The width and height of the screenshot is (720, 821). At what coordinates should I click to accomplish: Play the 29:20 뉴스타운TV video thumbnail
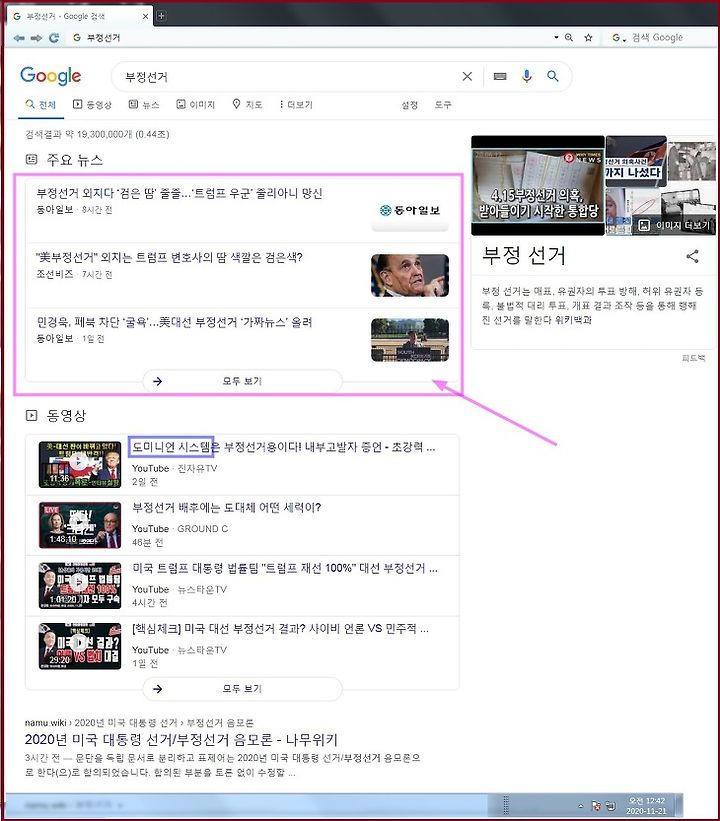pyautogui.click(x=80, y=646)
